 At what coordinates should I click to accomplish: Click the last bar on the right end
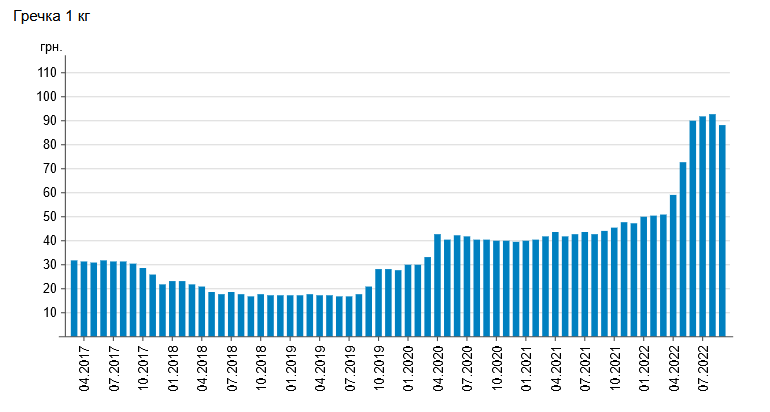pos(722,231)
